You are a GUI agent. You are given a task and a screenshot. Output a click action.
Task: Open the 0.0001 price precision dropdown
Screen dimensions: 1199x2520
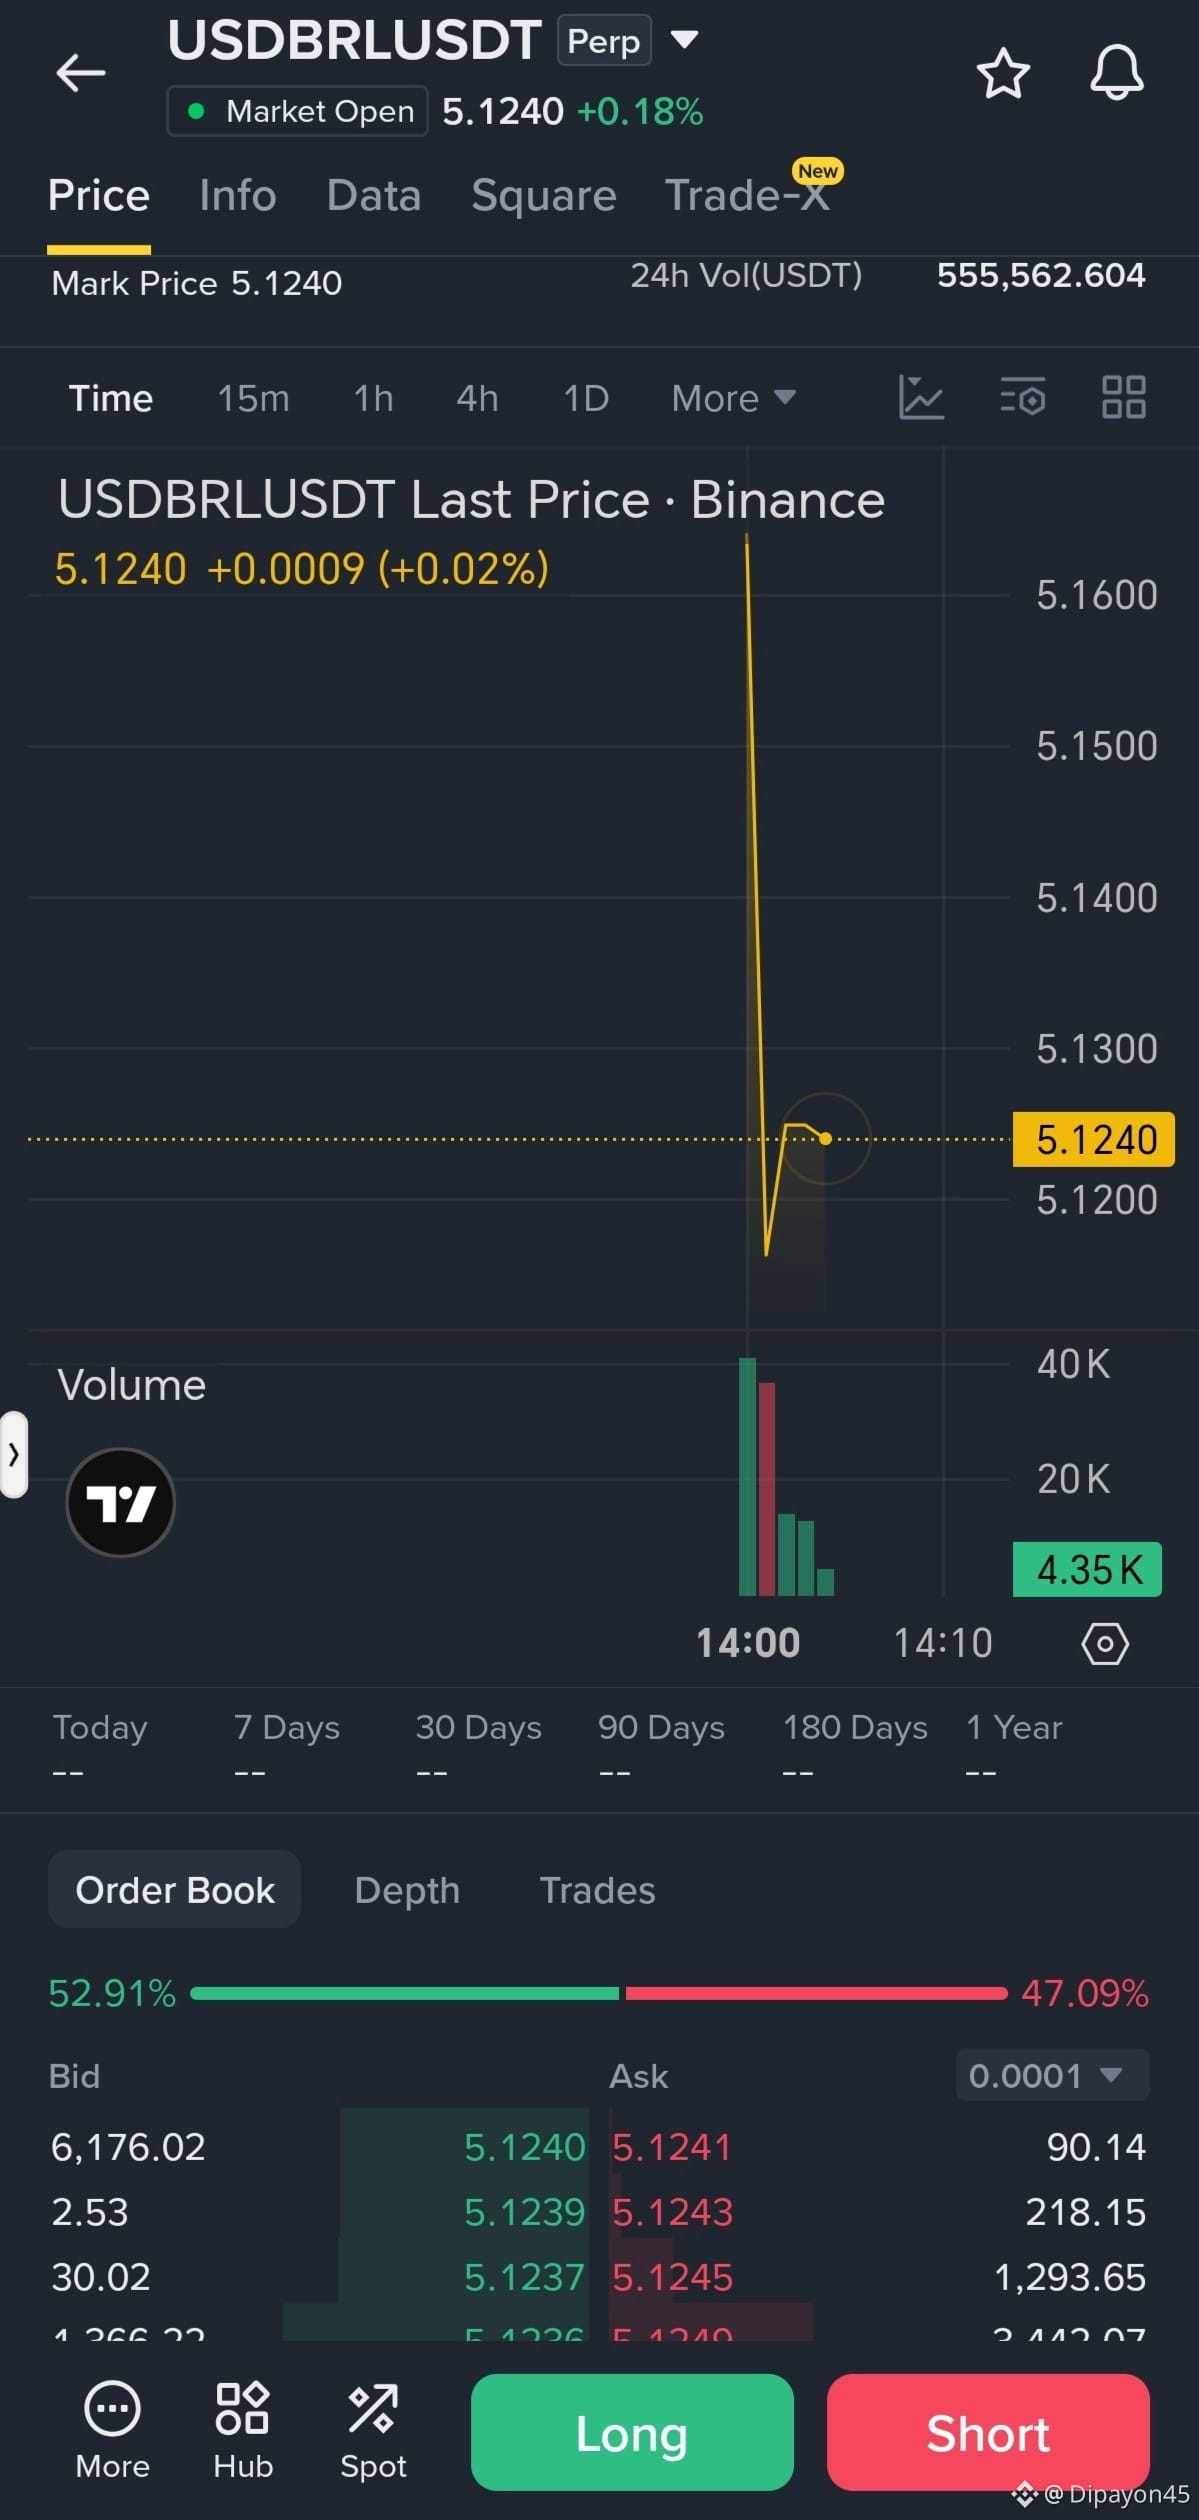(x=1052, y=2076)
